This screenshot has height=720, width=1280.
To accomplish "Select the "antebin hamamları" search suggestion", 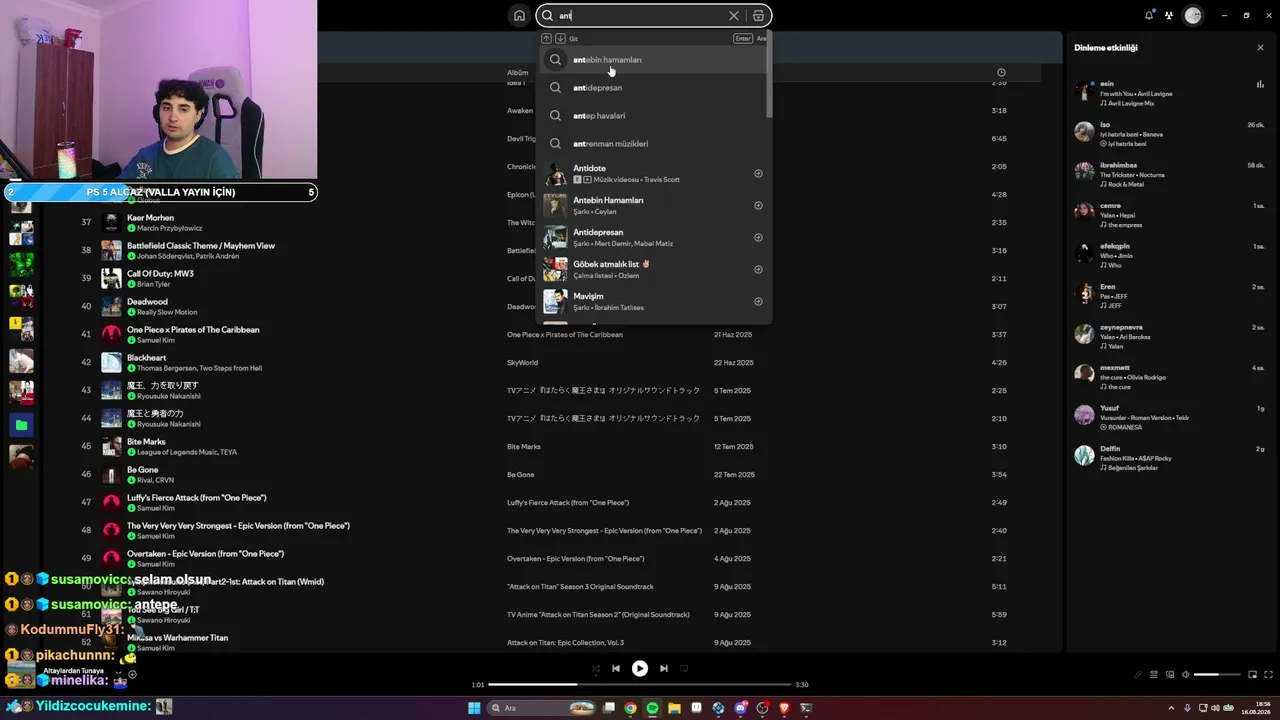I will point(654,60).
